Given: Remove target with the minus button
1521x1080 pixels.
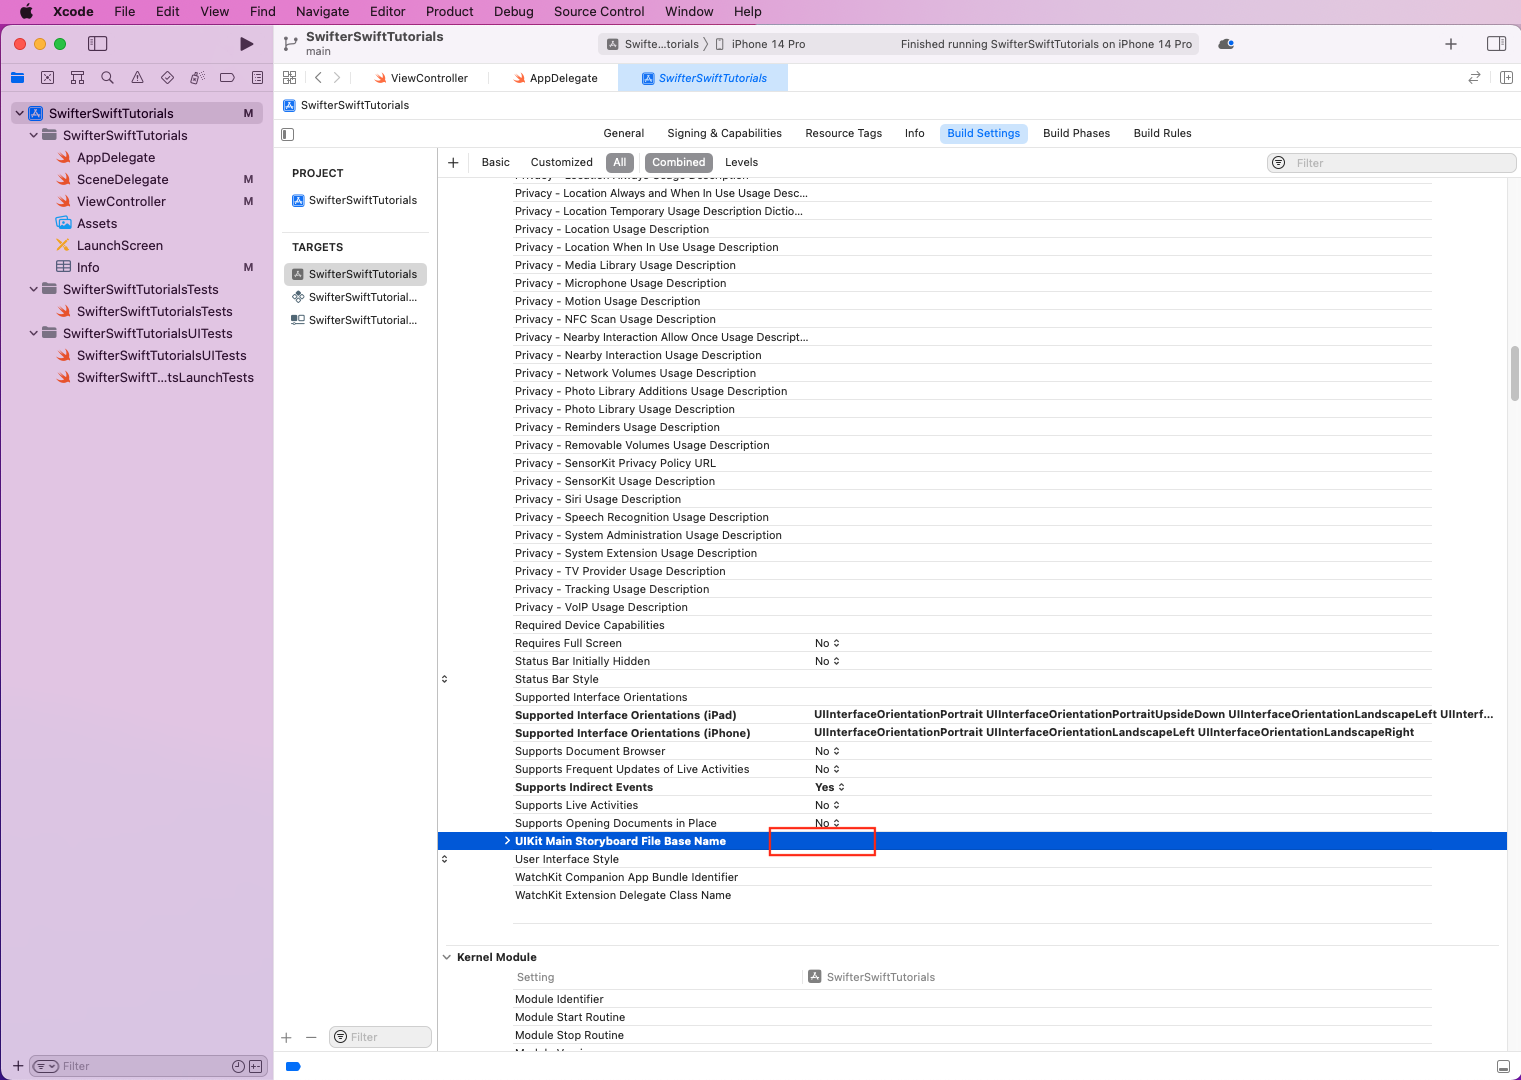Looking at the screenshot, I should pyautogui.click(x=311, y=1038).
